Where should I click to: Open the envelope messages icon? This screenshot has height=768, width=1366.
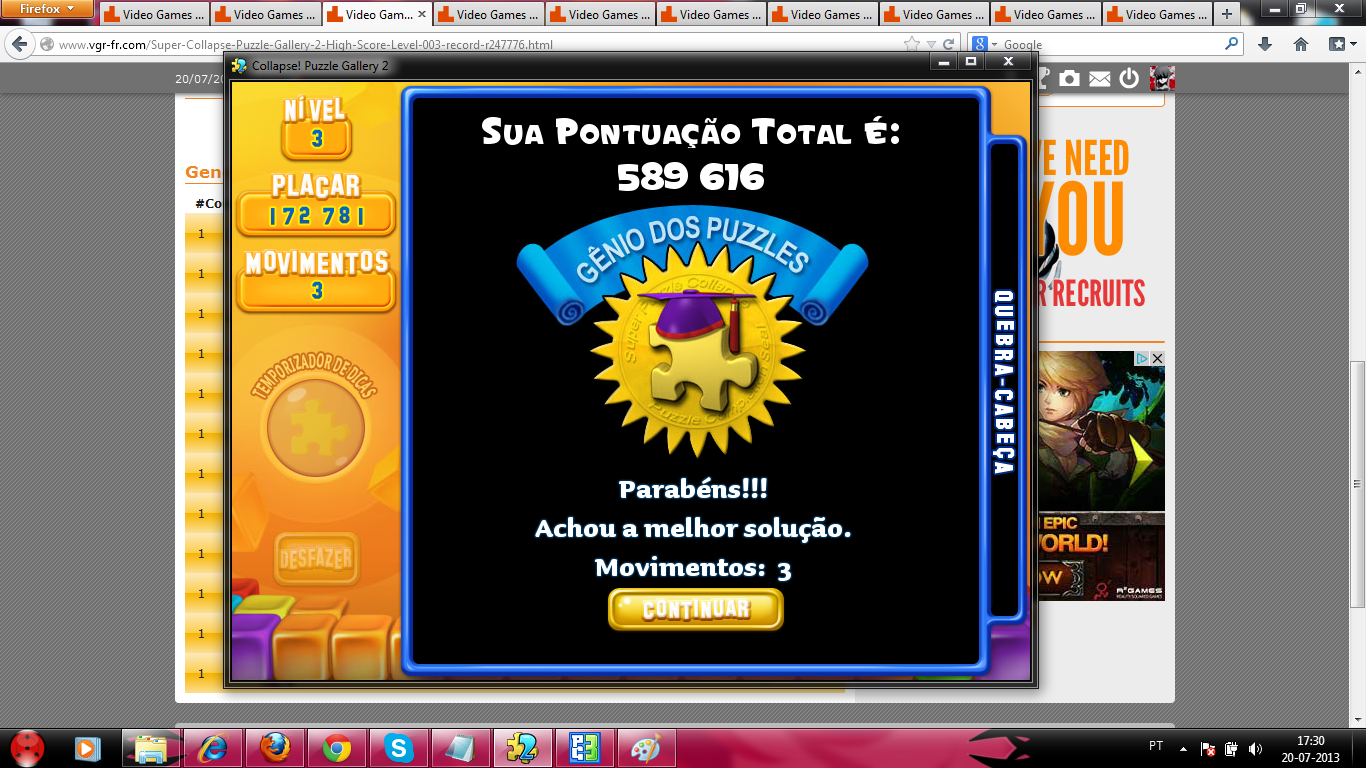tap(1100, 78)
